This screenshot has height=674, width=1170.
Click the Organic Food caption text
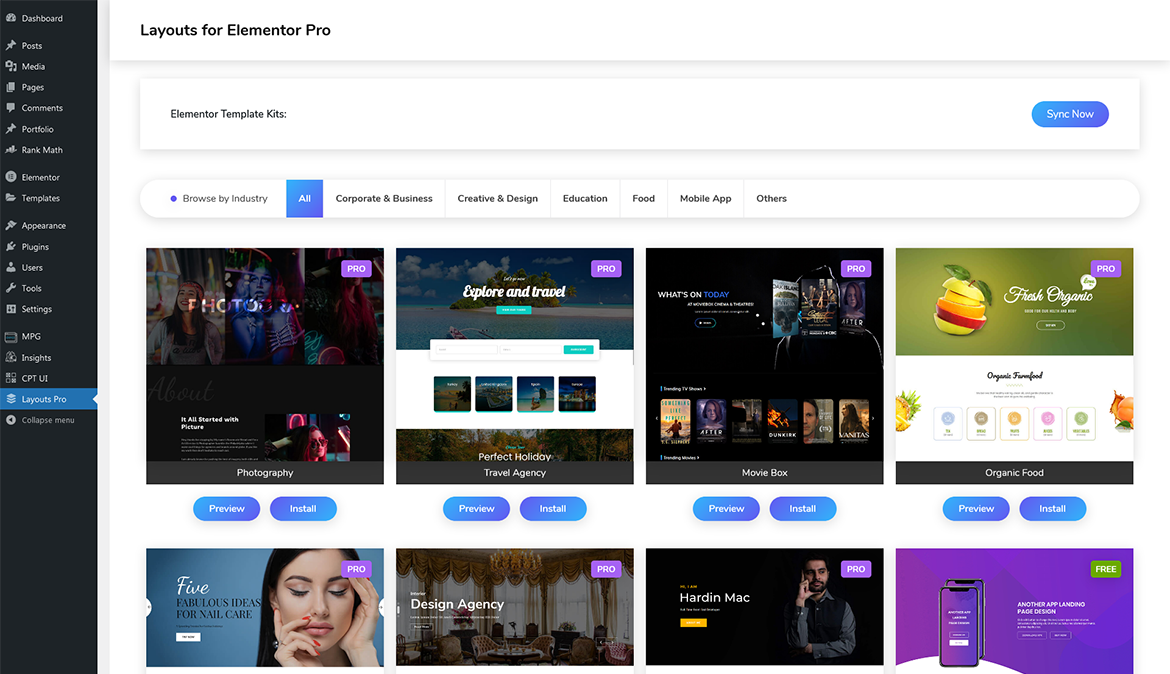[1014, 472]
